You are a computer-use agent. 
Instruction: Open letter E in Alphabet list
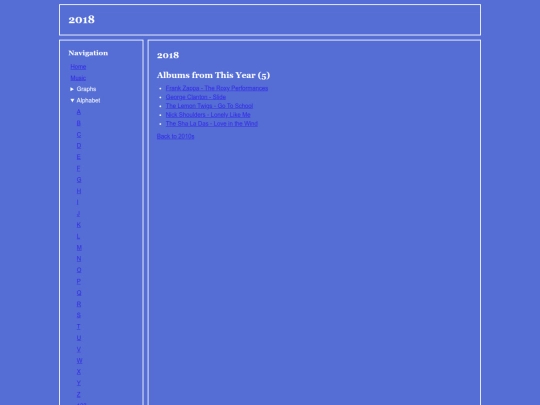(79, 157)
